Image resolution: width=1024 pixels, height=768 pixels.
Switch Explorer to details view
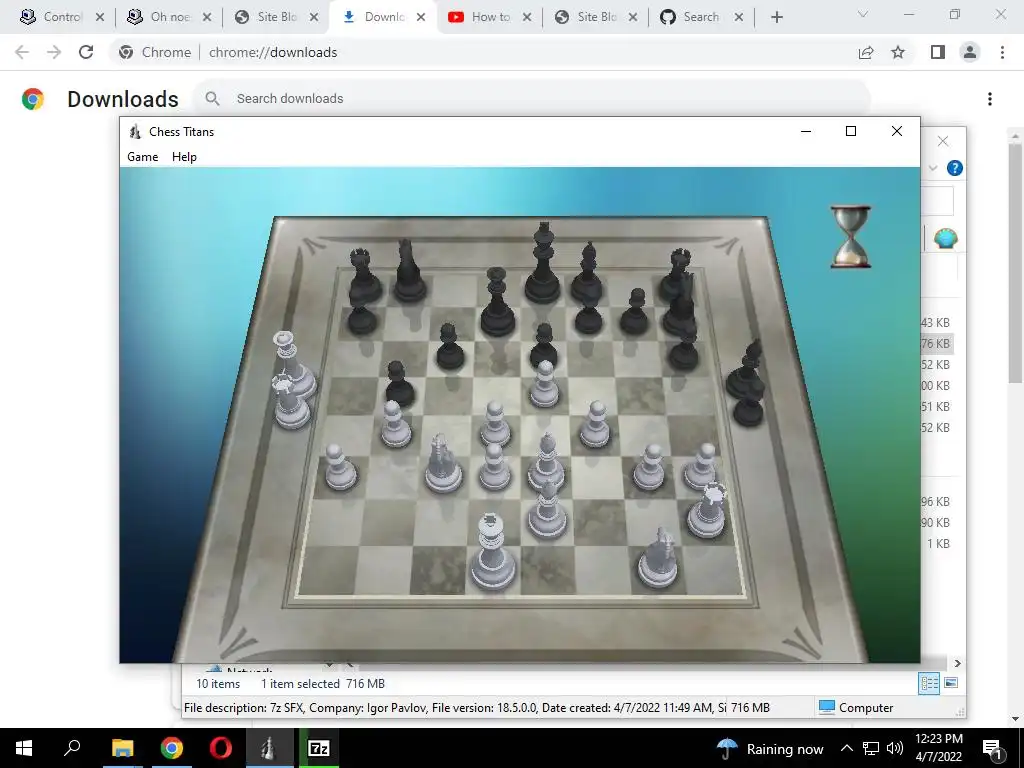tap(929, 684)
